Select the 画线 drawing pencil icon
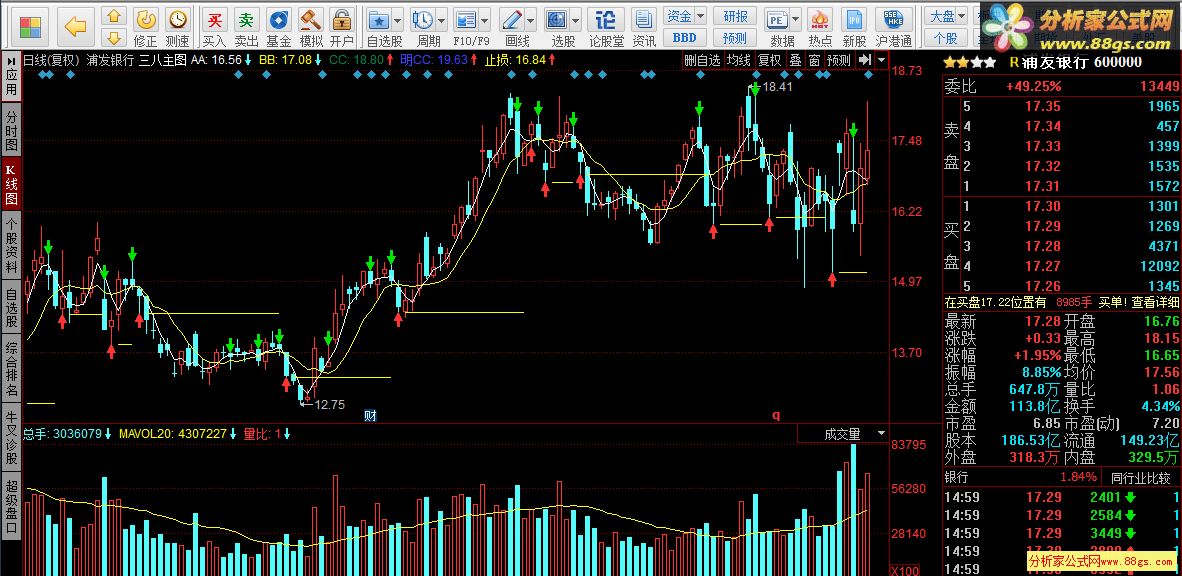Screen dimensions: 1182x576 click(x=512, y=20)
